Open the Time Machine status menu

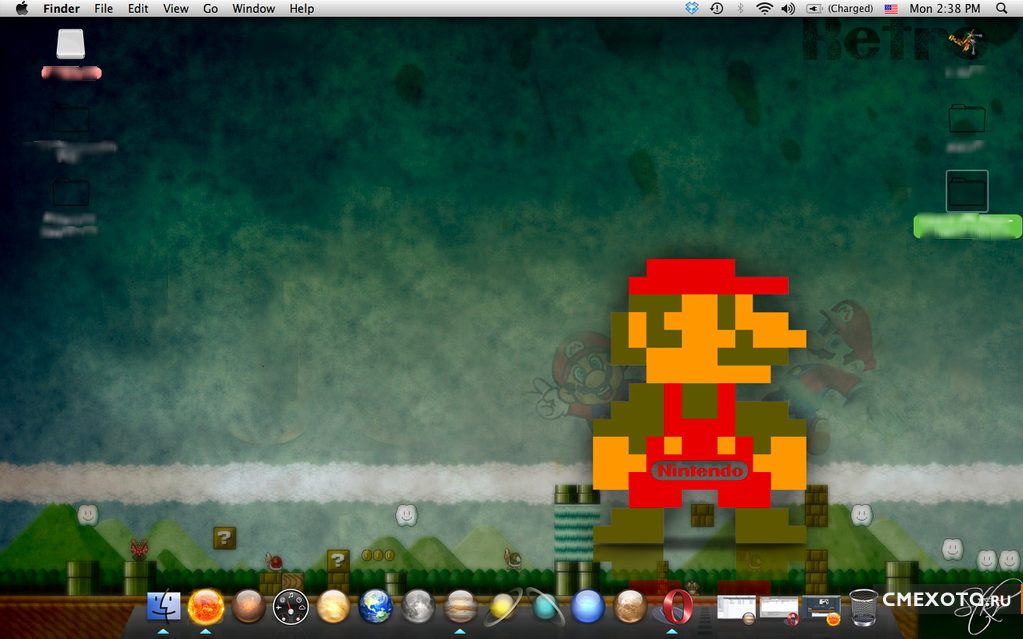[717, 8]
